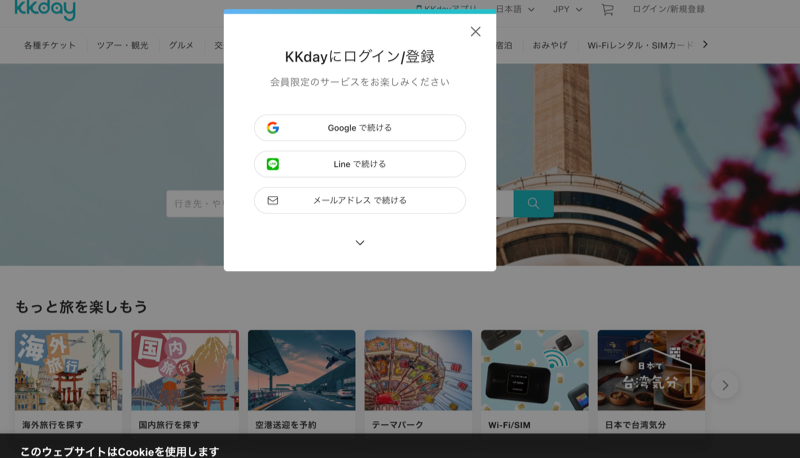
Task: Click the envelope mail icon
Action: coord(273,200)
